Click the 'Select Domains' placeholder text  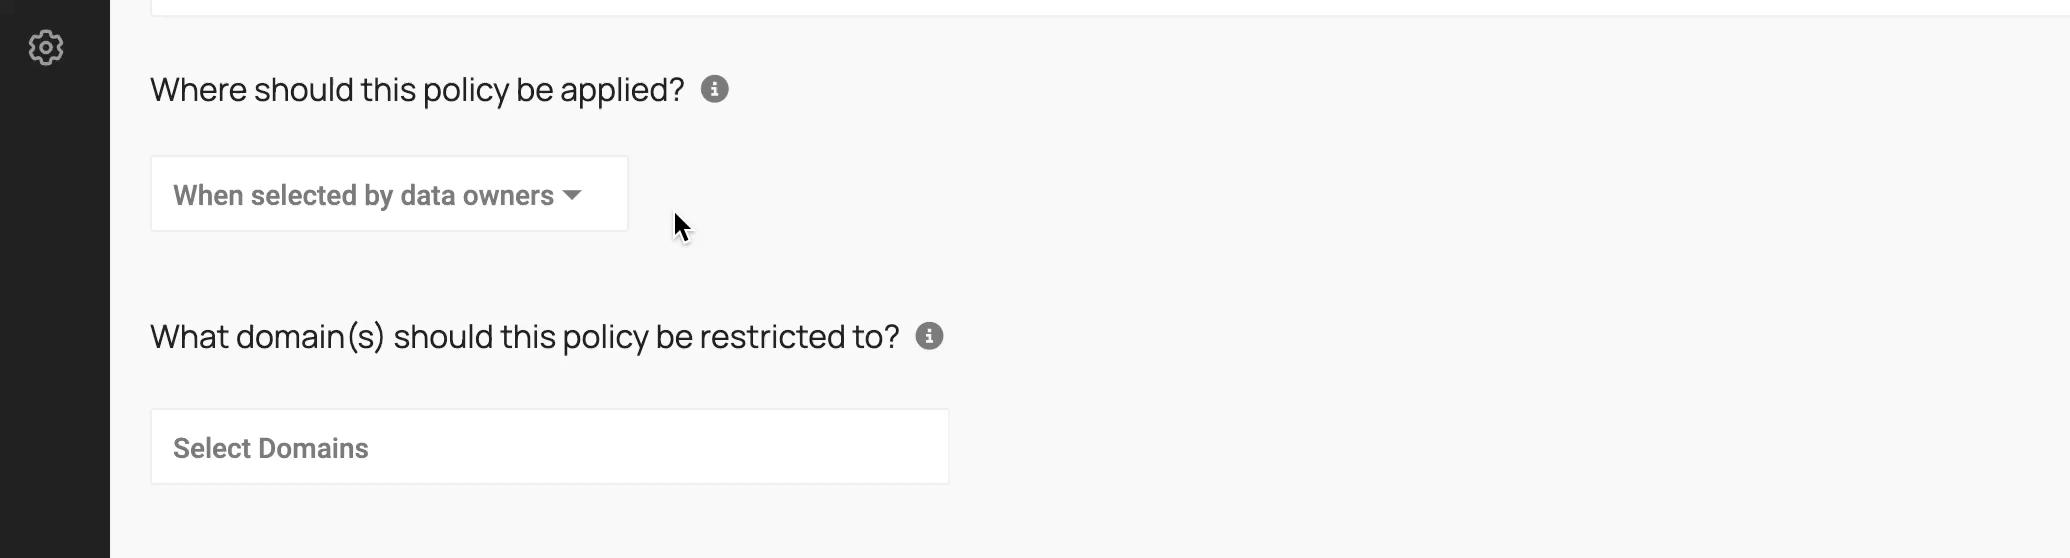270,448
